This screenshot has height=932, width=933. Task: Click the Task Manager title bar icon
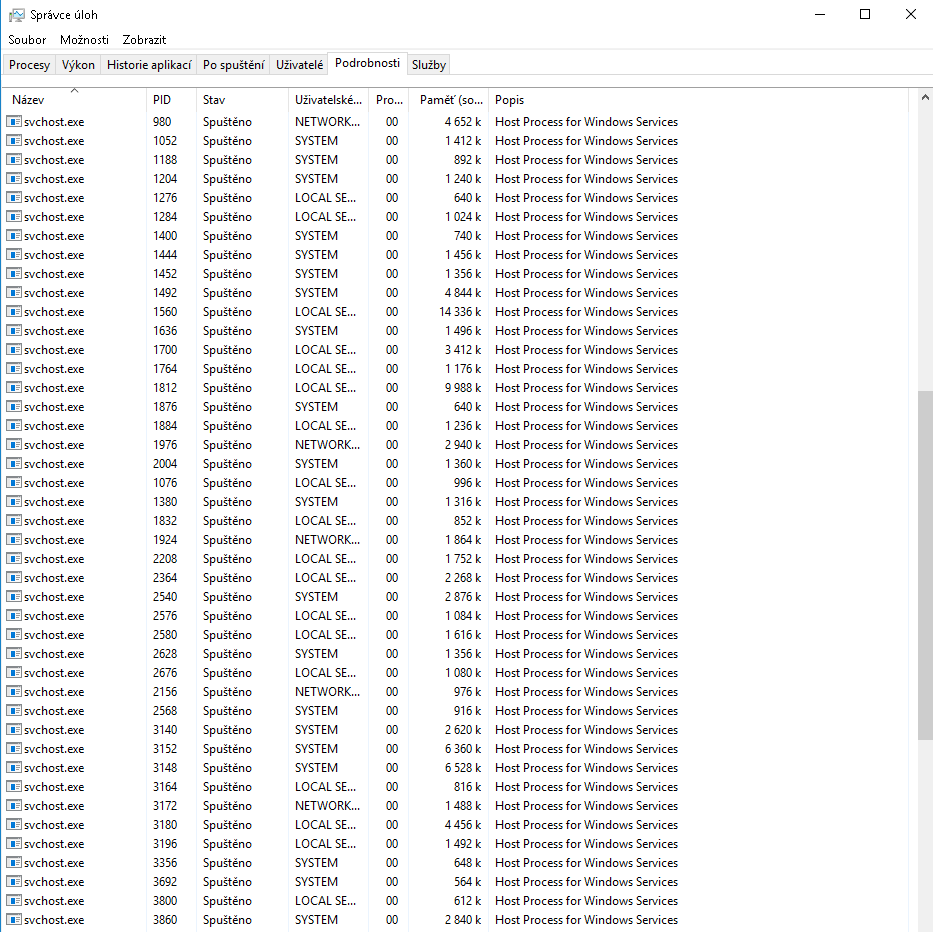[x=17, y=15]
